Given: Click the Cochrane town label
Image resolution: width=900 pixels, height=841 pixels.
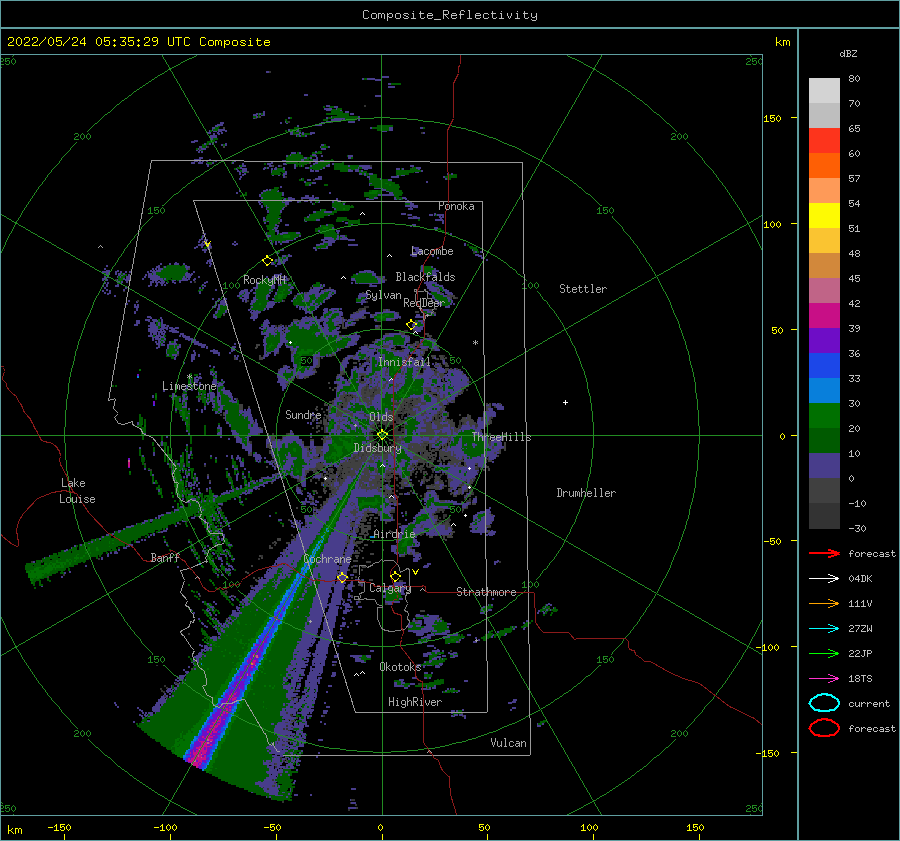Looking at the screenshot, I should click(x=327, y=559).
